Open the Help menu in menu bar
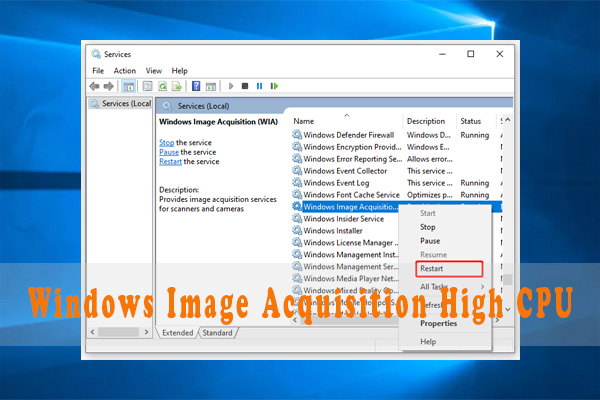Viewport: 600px width, 400px height. 179,71
